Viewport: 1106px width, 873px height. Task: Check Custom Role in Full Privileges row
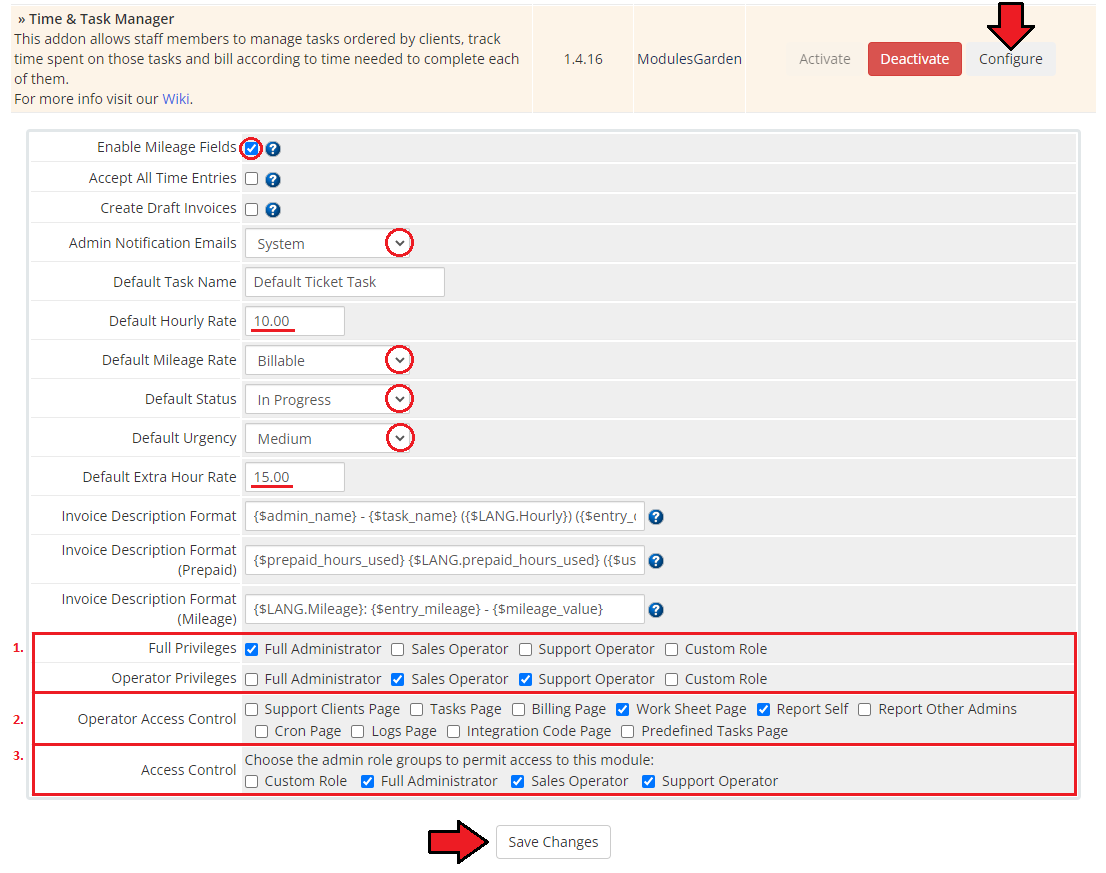672,649
